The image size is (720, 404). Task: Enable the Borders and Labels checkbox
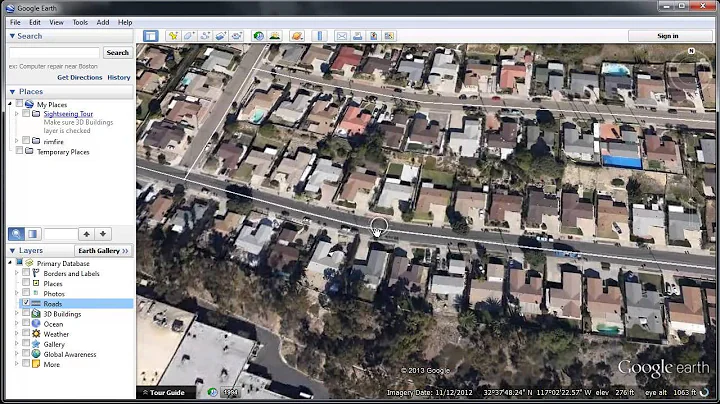(x=26, y=273)
